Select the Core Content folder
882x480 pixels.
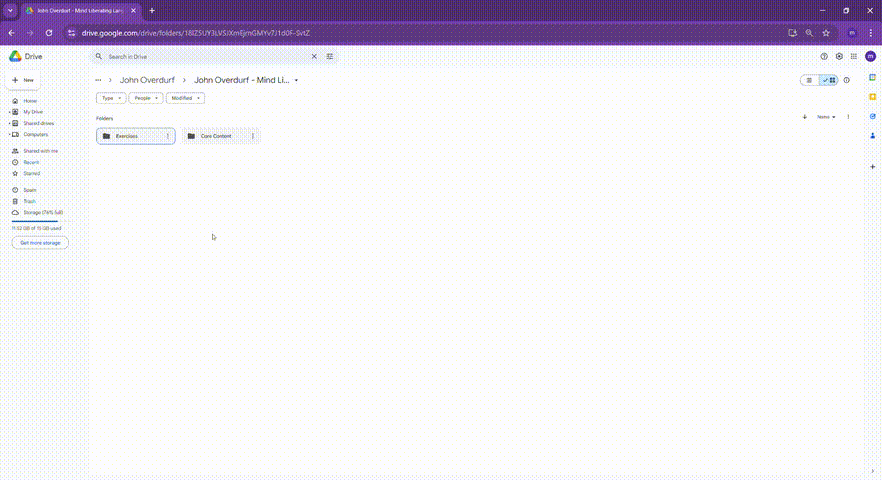220,136
